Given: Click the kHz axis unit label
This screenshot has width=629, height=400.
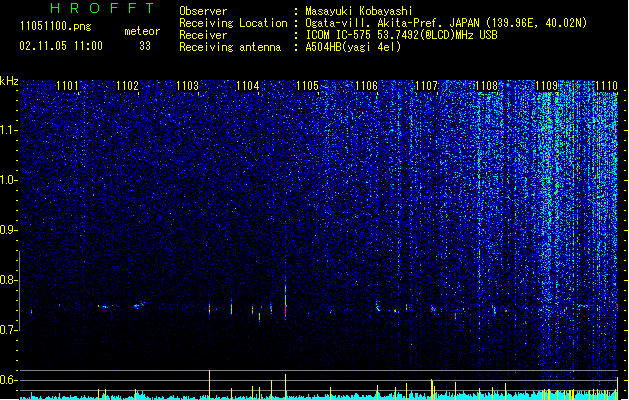Looking at the screenshot, I should point(9,81).
